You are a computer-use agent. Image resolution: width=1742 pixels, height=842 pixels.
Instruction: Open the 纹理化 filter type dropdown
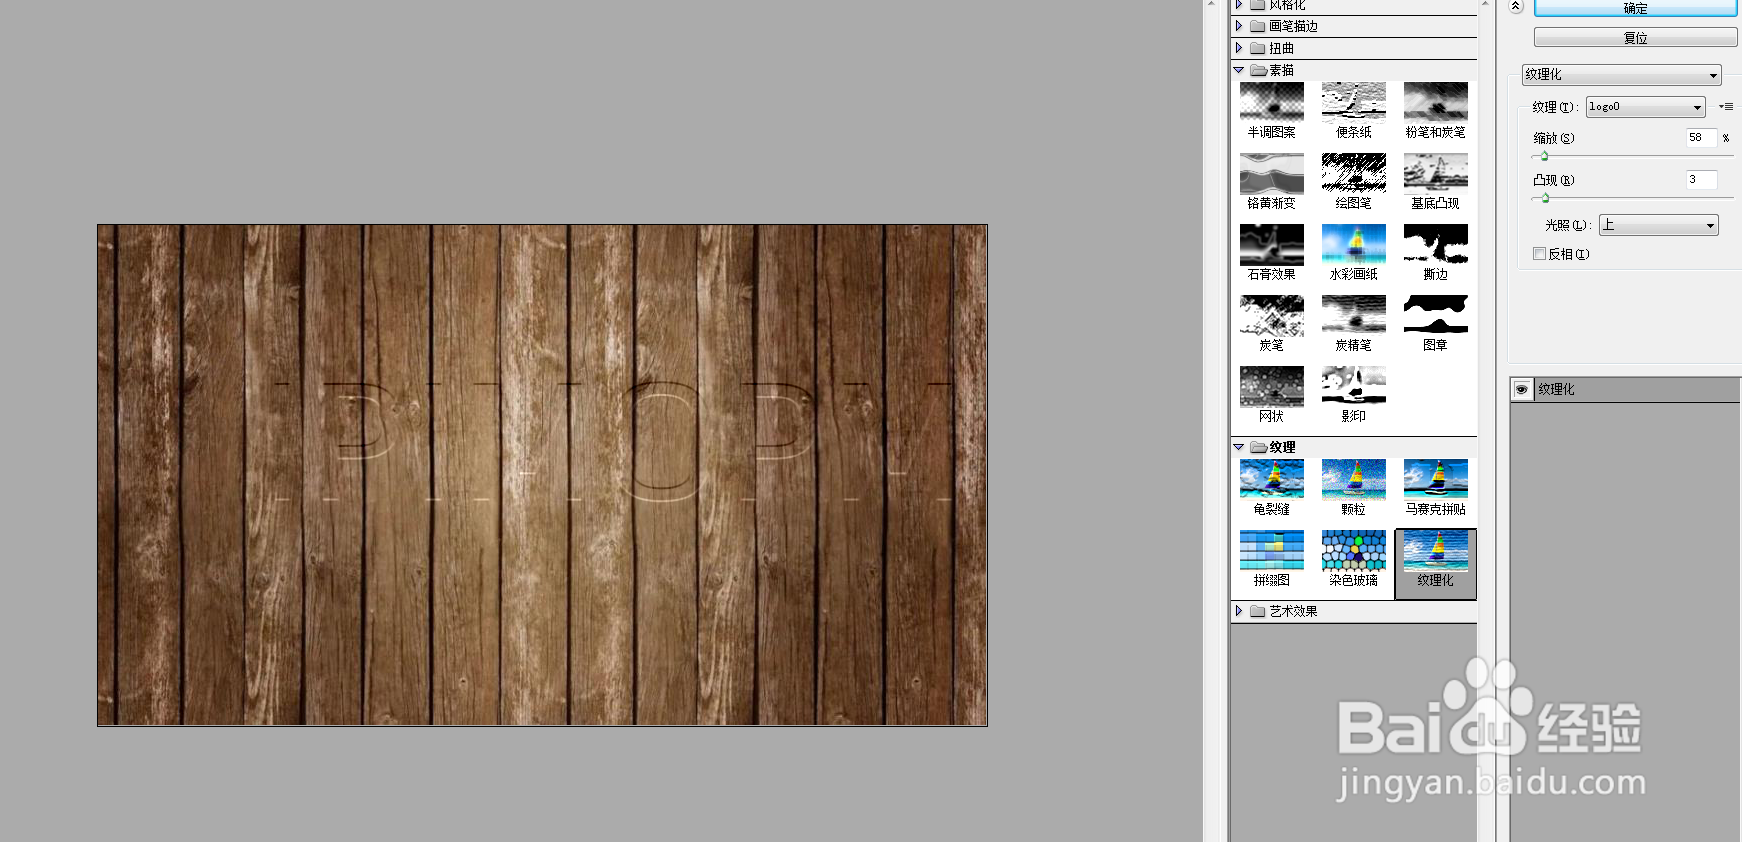coord(1621,75)
